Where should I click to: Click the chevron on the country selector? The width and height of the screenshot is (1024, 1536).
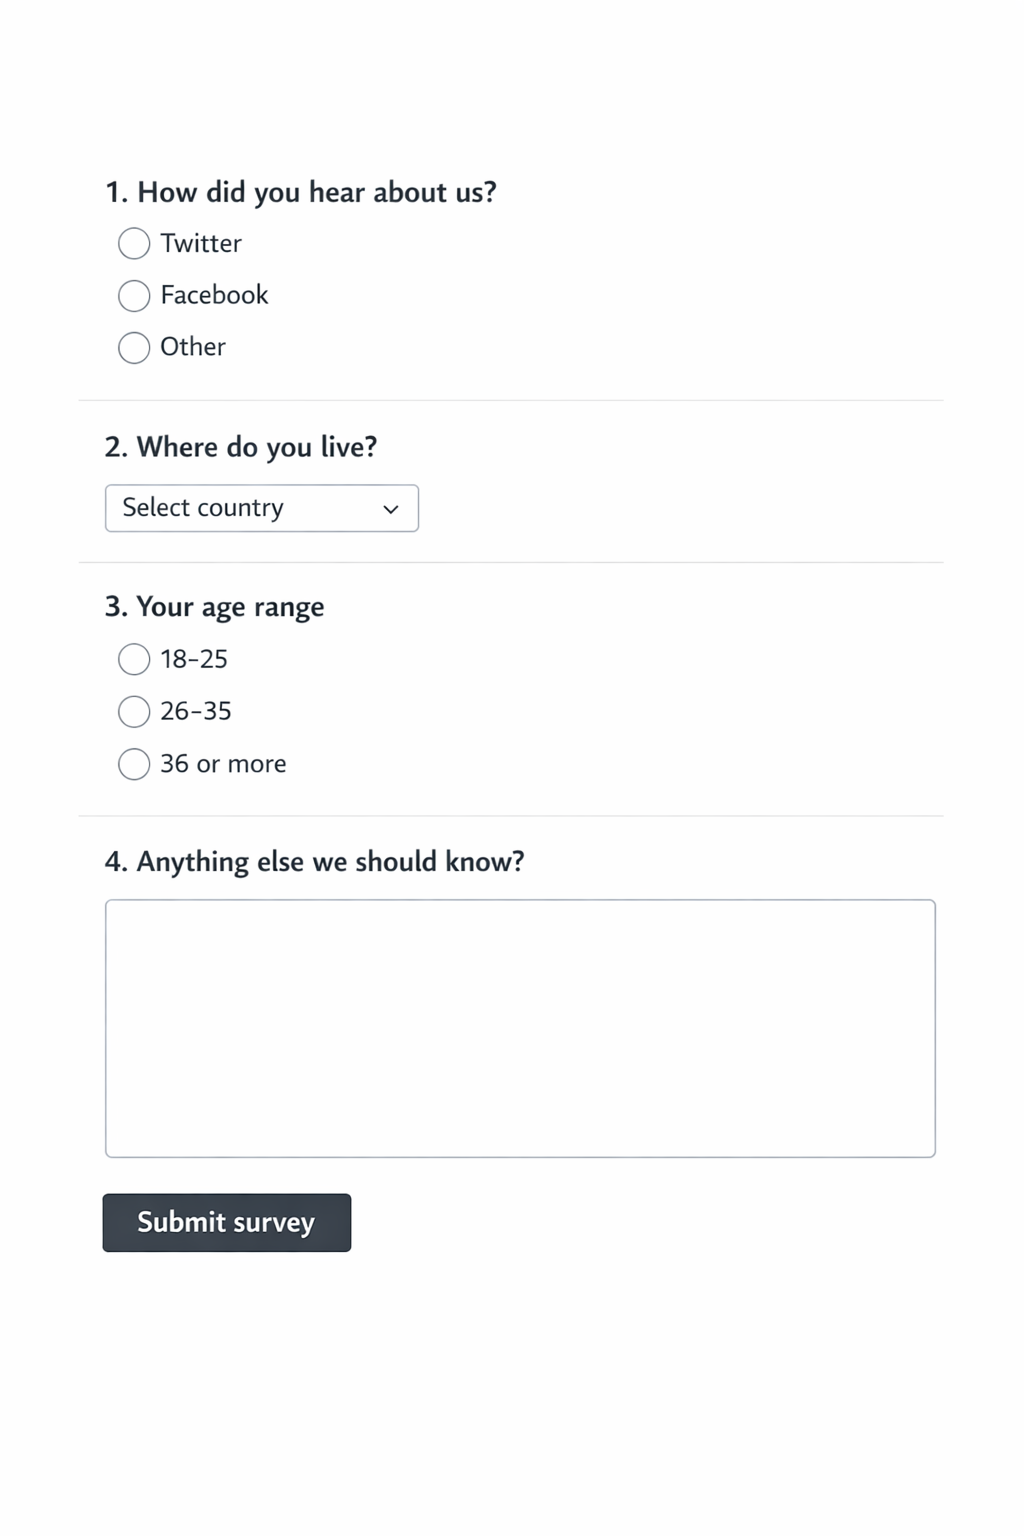coord(391,508)
